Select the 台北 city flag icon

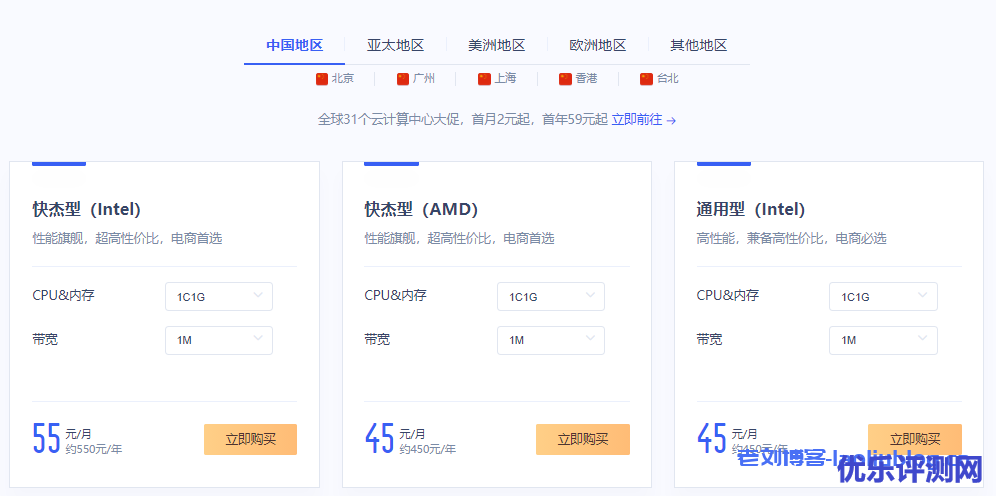pos(646,79)
